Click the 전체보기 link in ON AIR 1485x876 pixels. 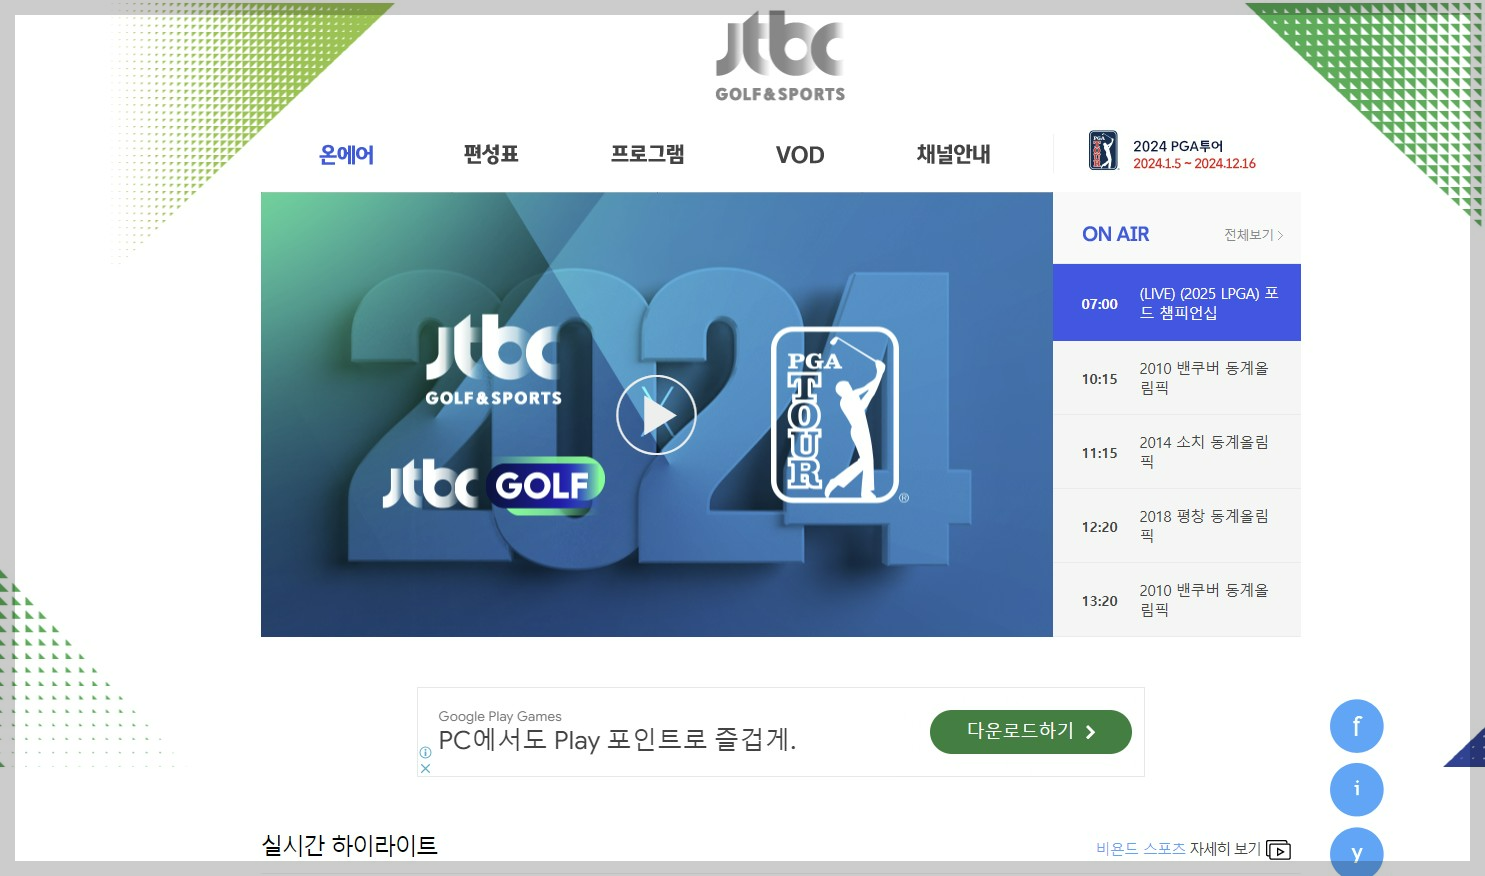pyautogui.click(x=1248, y=235)
